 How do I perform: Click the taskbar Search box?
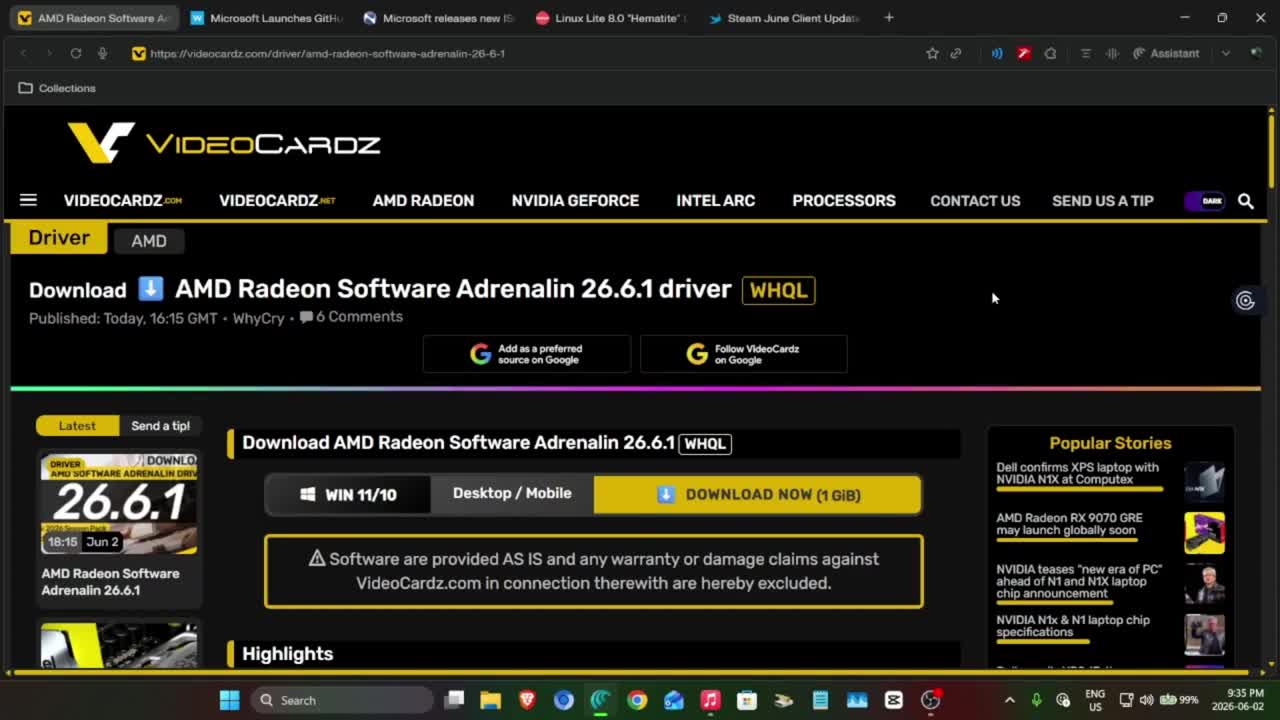[341, 700]
